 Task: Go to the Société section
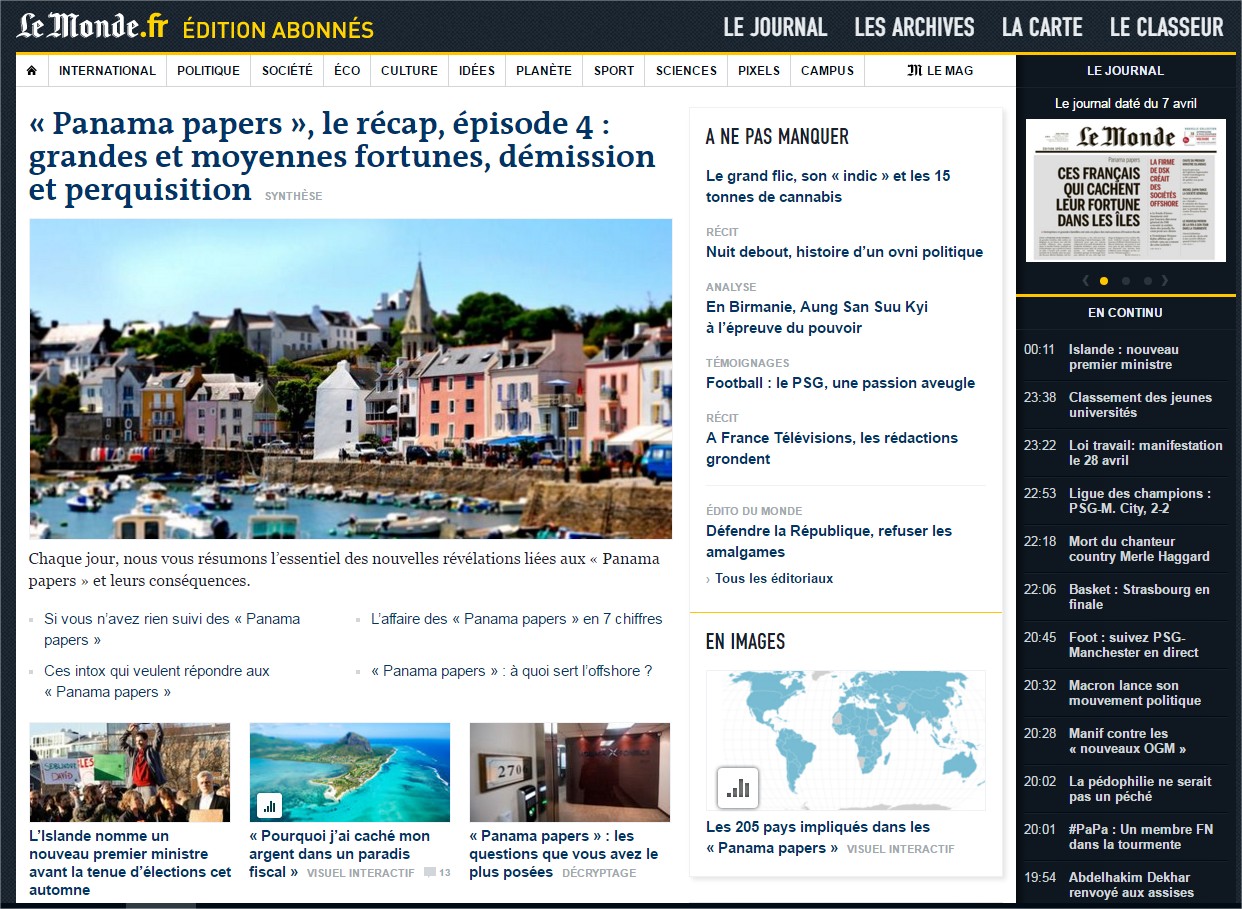point(287,70)
